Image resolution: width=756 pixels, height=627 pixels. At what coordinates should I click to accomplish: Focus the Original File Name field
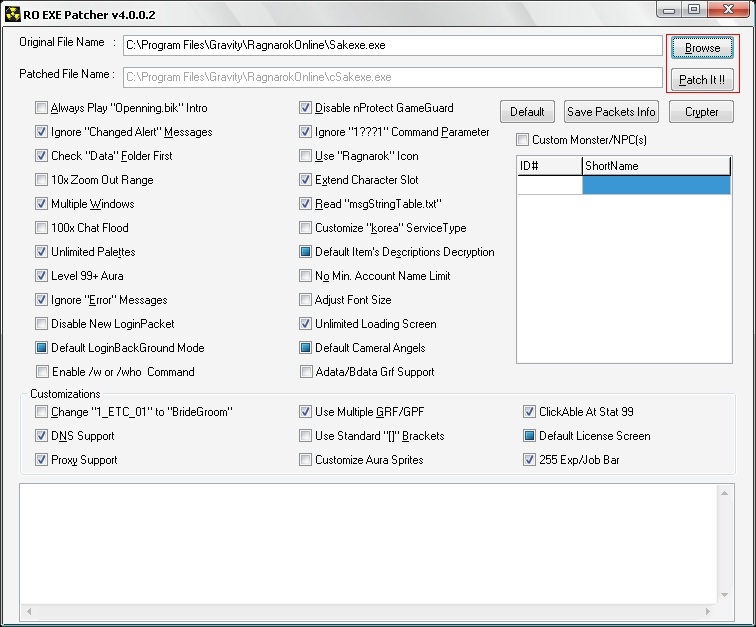pyautogui.click(x=393, y=45)
